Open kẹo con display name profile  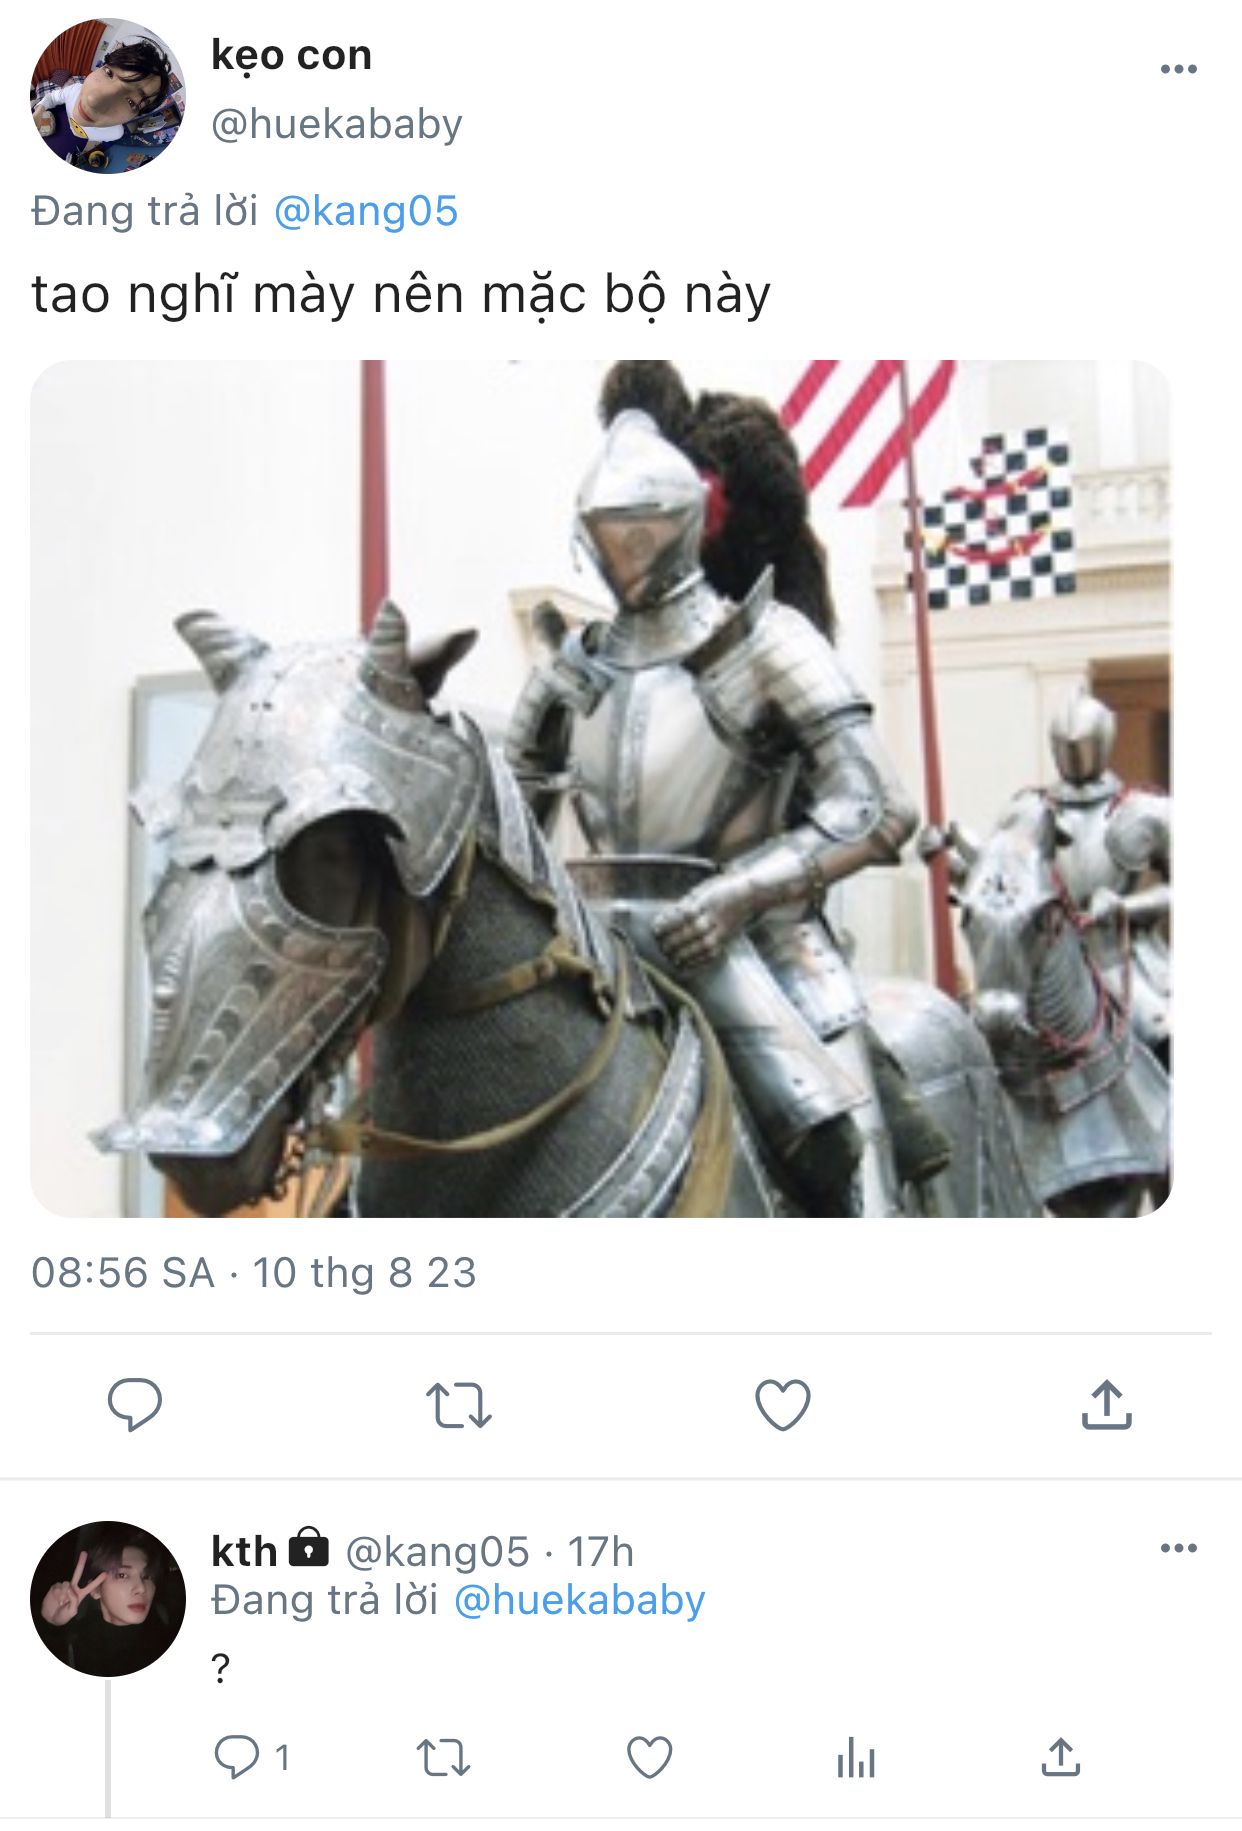coord(291,55)
